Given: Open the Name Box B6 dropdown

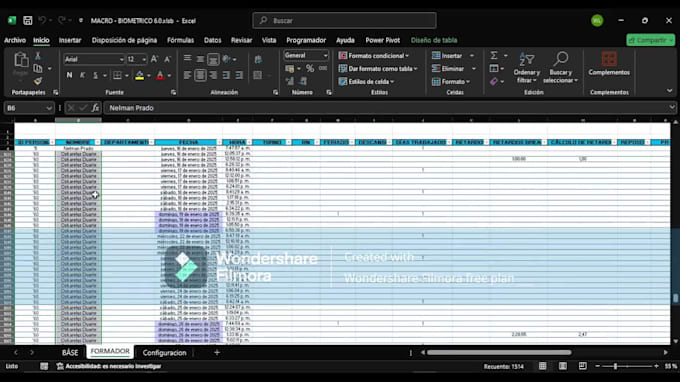Looking at the screenshot, I should click(x=49, y=108).
